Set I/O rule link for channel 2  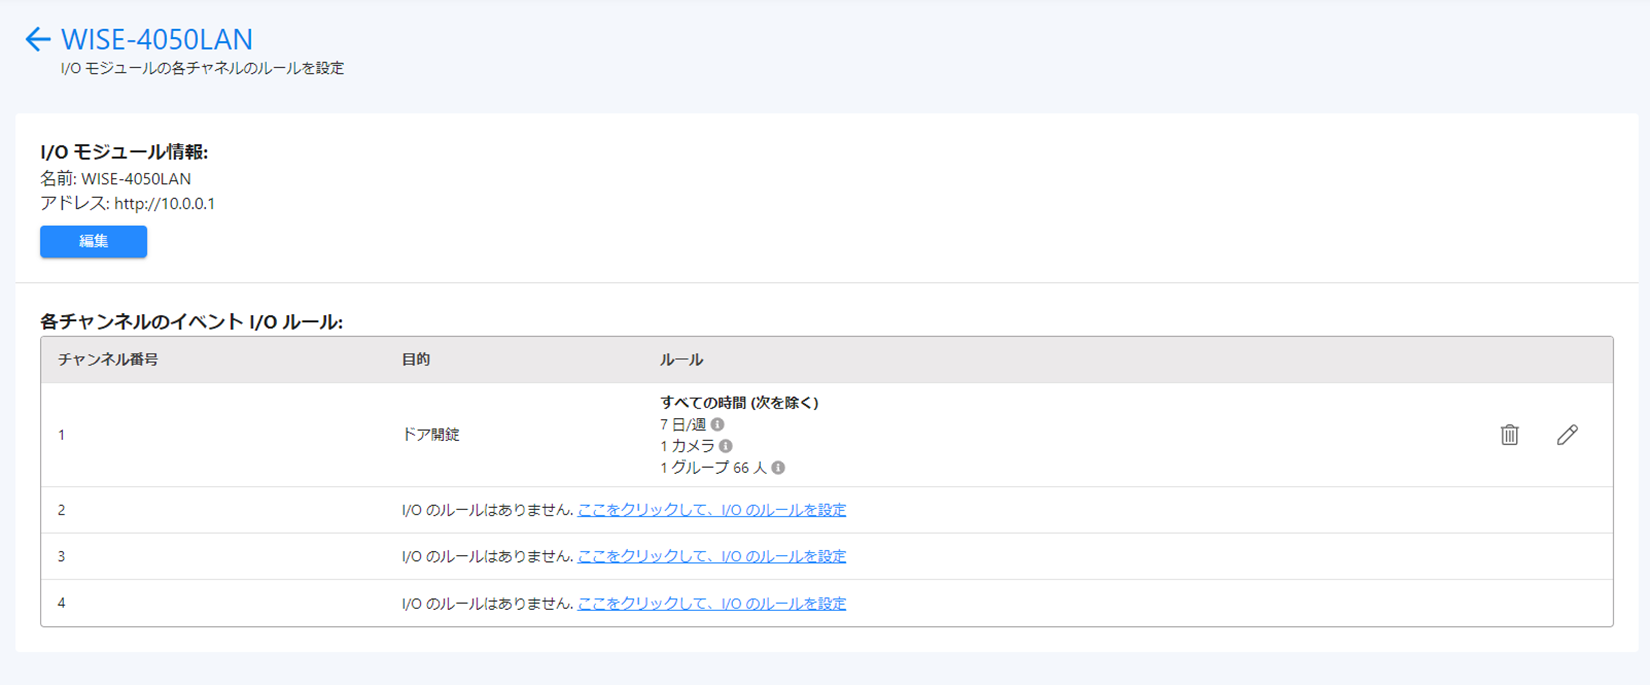coord(712,510)
